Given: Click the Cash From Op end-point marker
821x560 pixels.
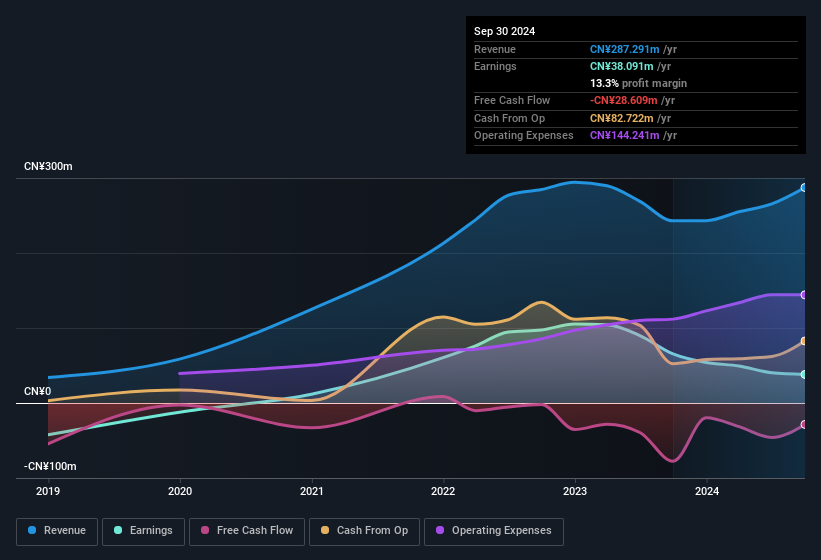Looking at the screenshot, I should tap(804, 341).
